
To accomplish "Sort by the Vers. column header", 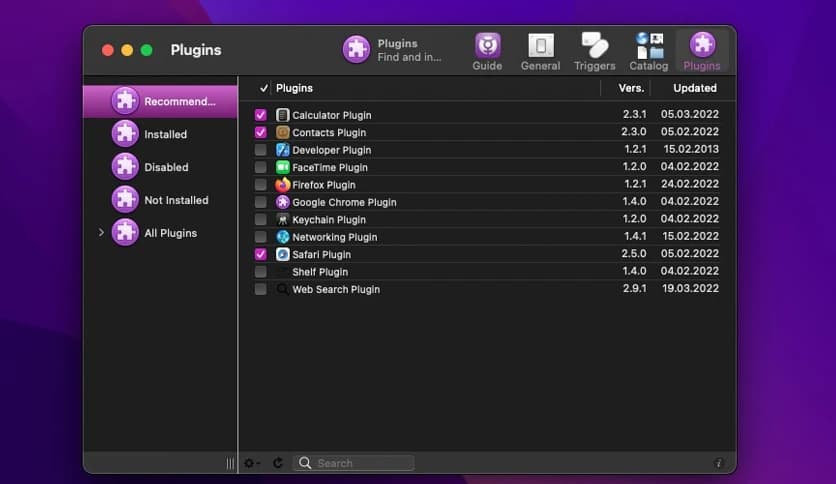I will point(631,88).
